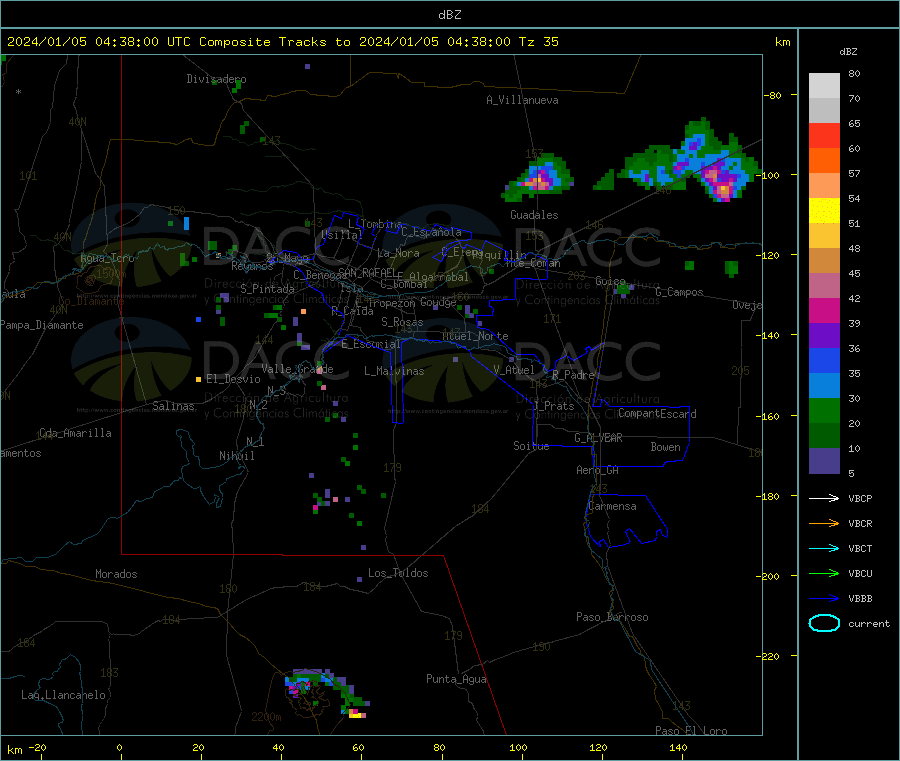
Task: Click the storm cell above Guadales
Action: click(539, 177)
